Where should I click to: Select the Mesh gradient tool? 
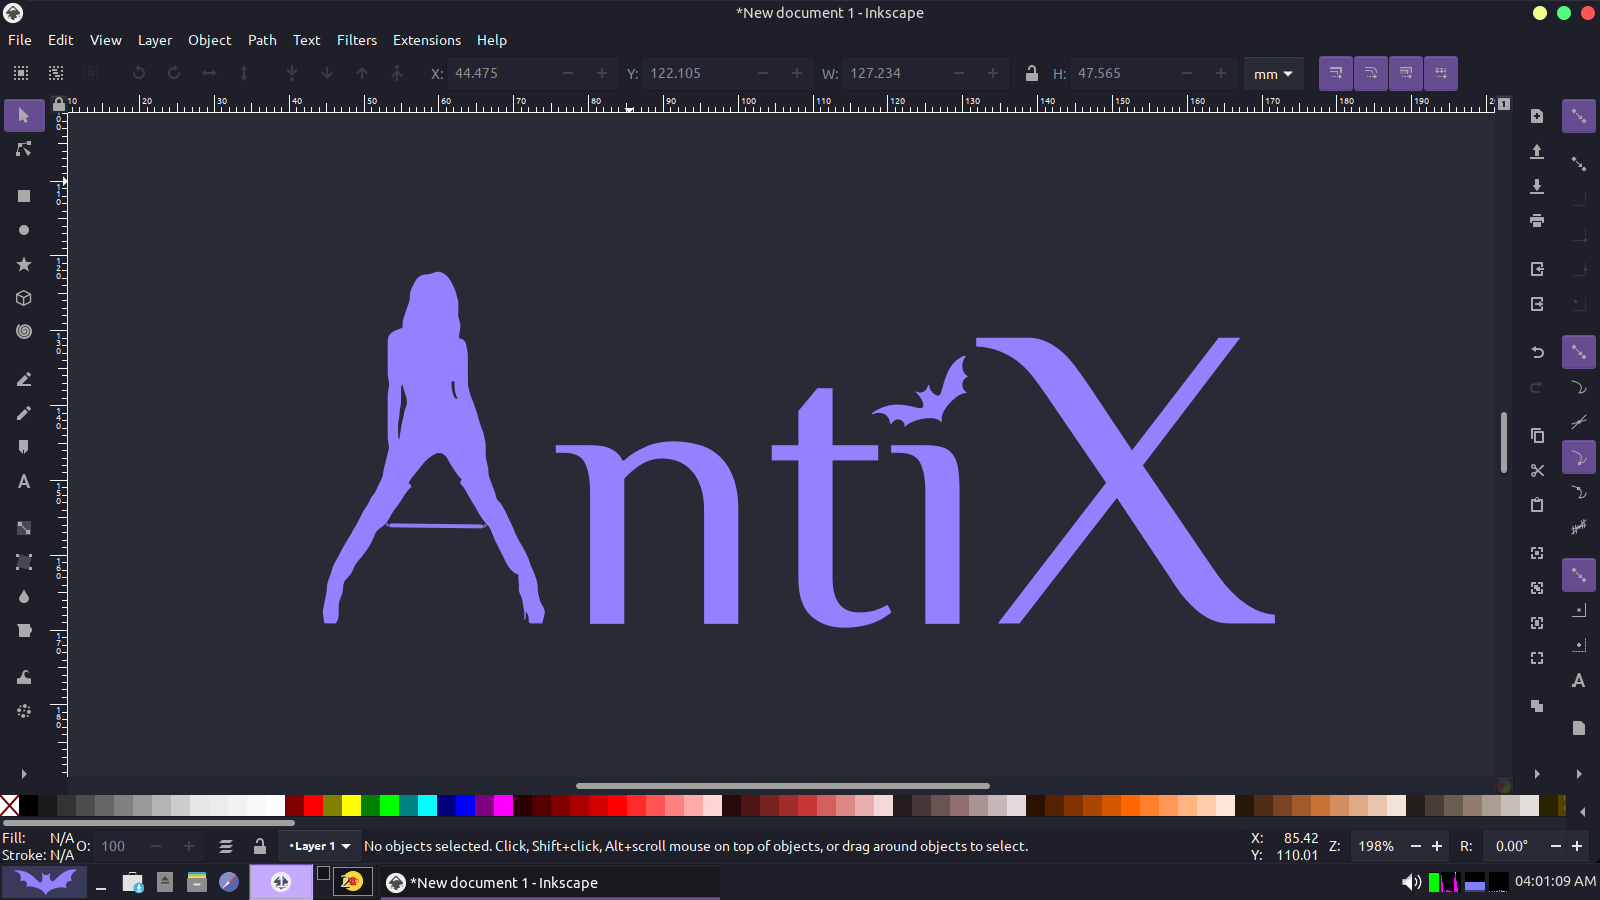[x=24, y=562]
